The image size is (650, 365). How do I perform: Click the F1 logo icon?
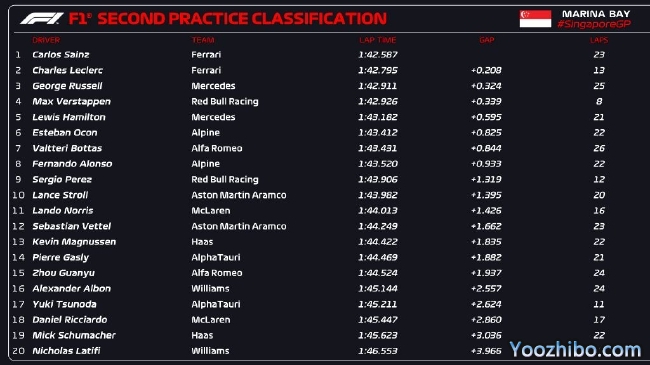[42, 19]
